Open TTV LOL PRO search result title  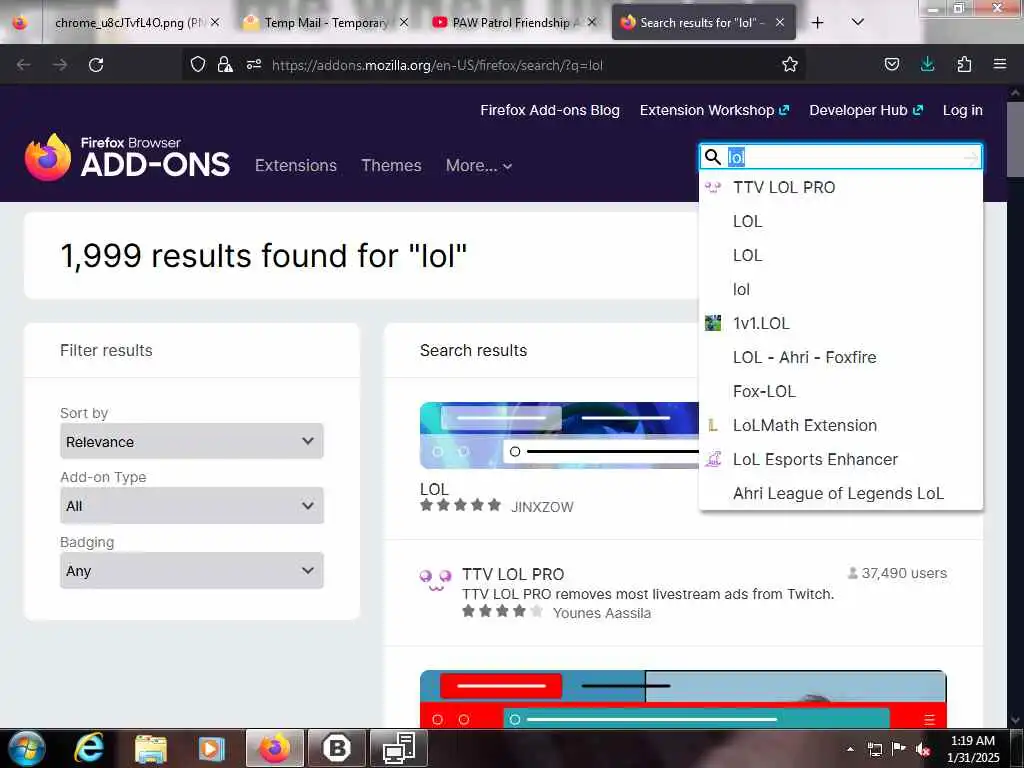[x=513, y=574]
